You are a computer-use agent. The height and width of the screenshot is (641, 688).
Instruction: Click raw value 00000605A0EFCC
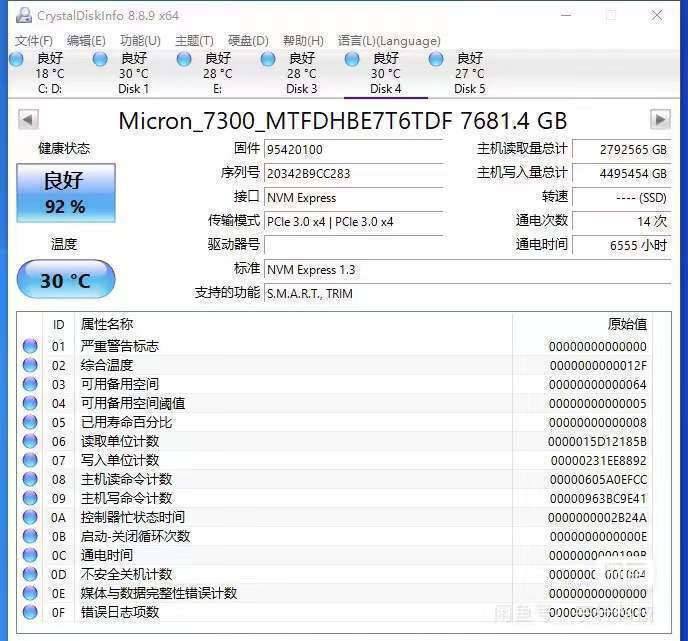pyautogui.click(x=598, y=480)
